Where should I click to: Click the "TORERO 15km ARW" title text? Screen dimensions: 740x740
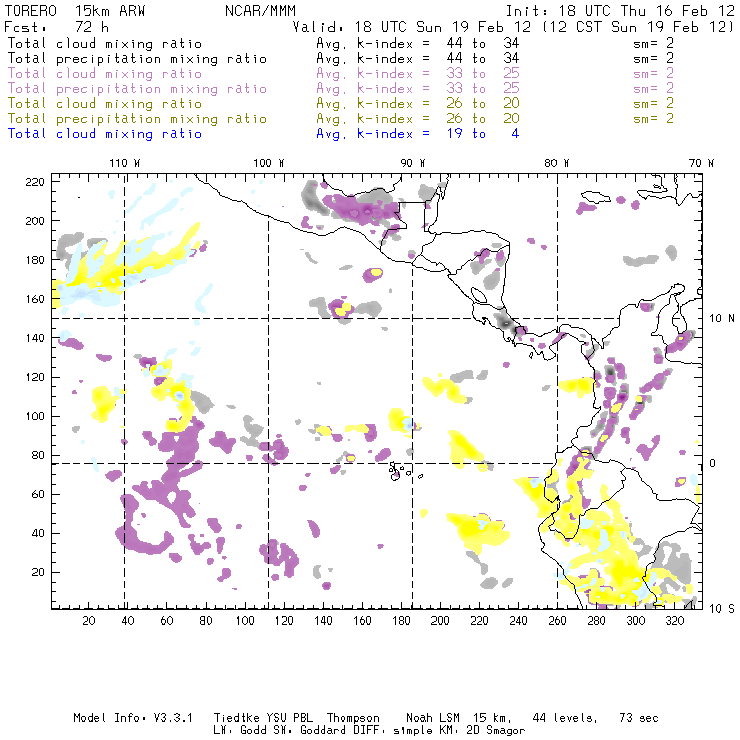(x=75, y=11)
